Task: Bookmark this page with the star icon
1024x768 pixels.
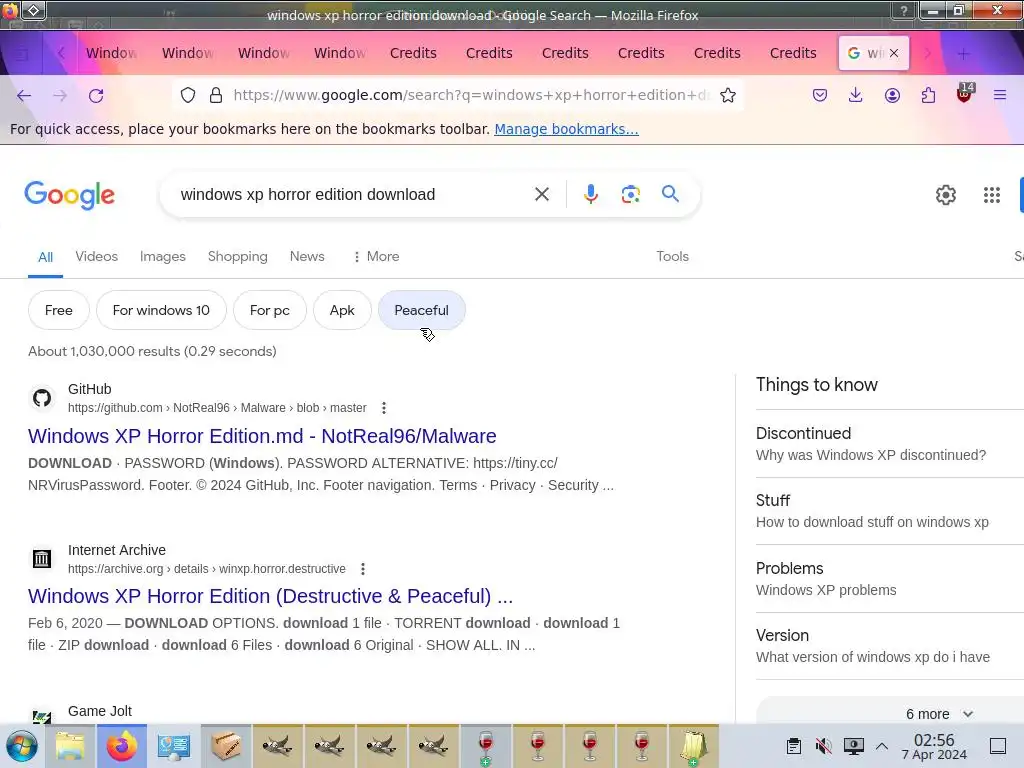Action: (728, 95)
